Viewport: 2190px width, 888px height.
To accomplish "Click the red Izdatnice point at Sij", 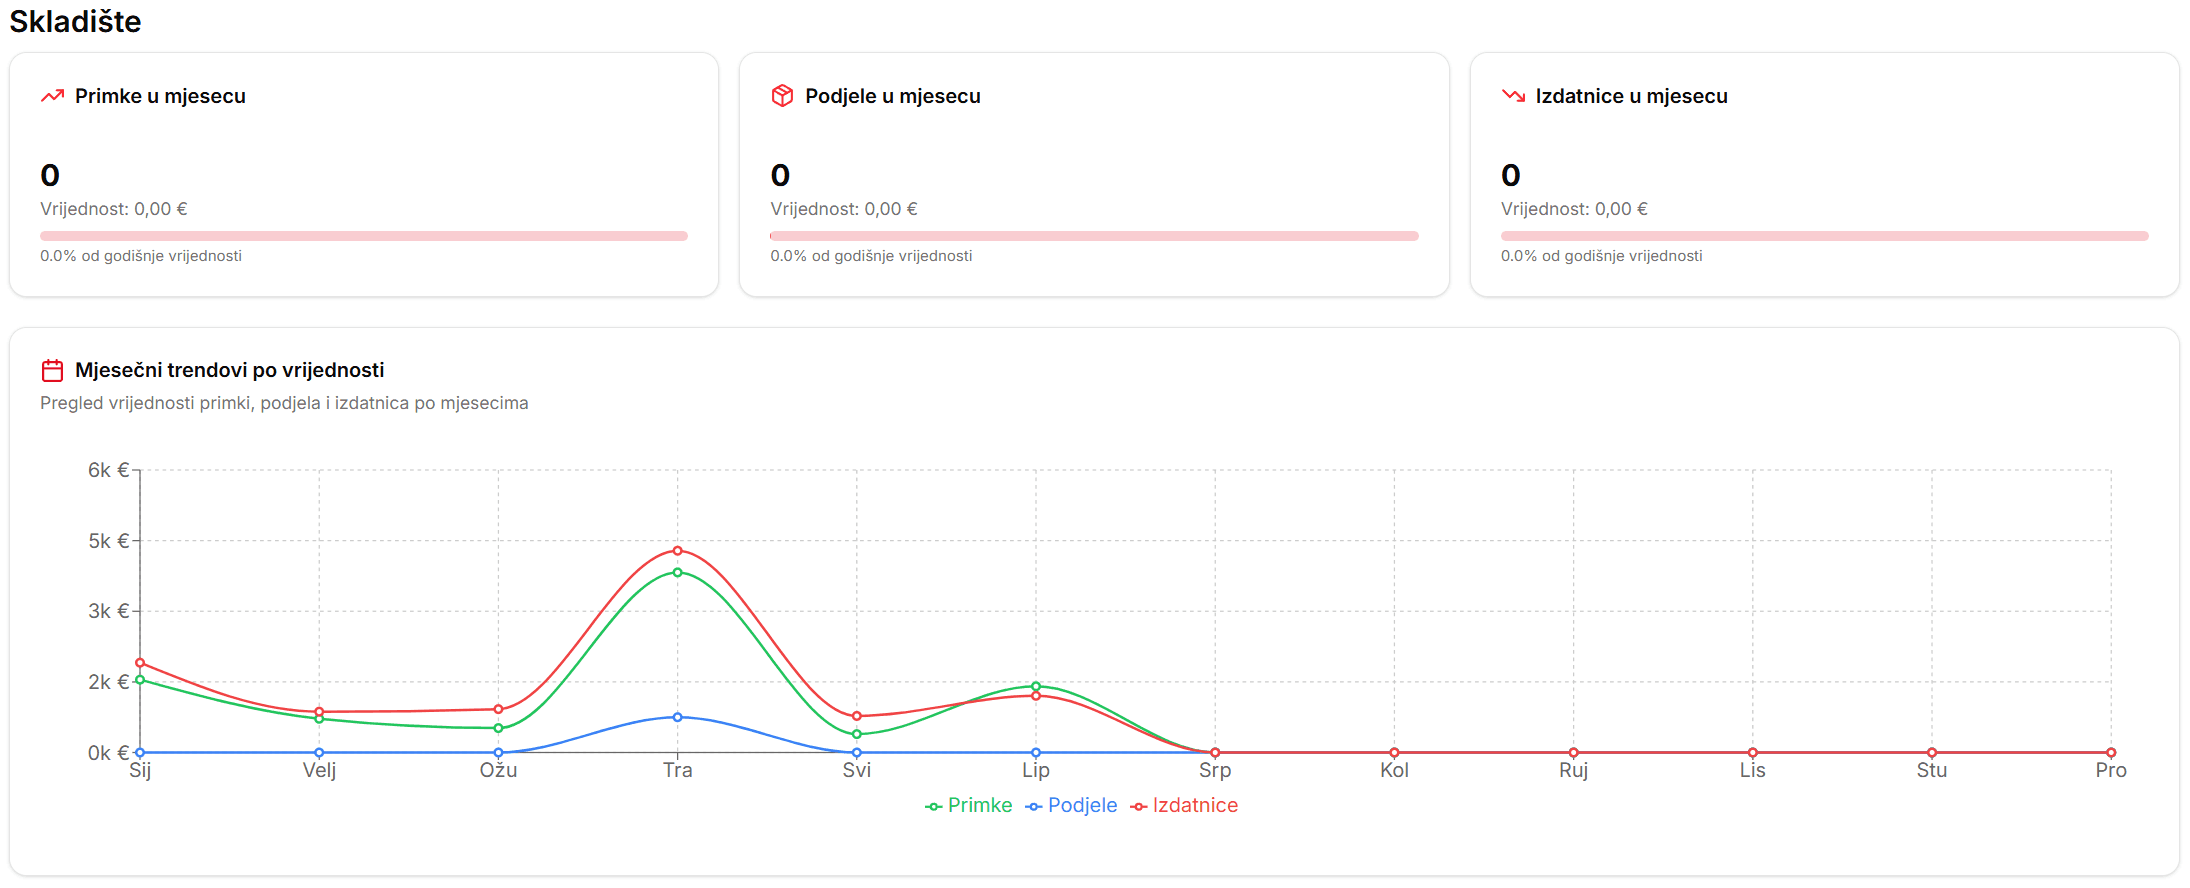I will point(140,663).
